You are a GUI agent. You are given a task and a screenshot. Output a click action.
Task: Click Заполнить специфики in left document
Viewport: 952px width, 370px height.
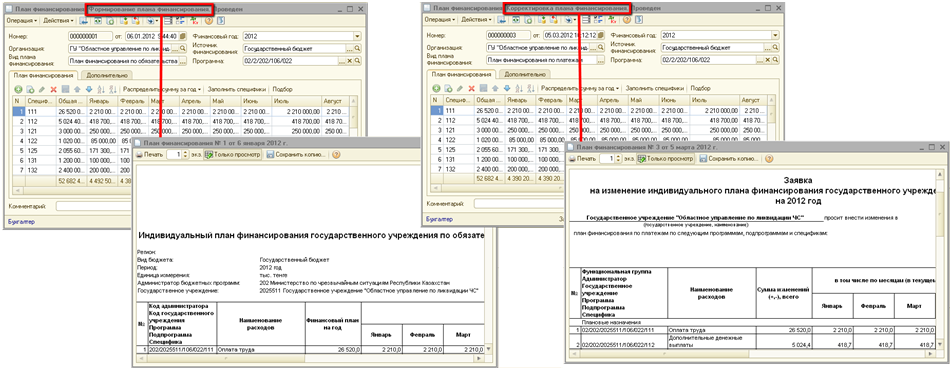coord(237,89)
